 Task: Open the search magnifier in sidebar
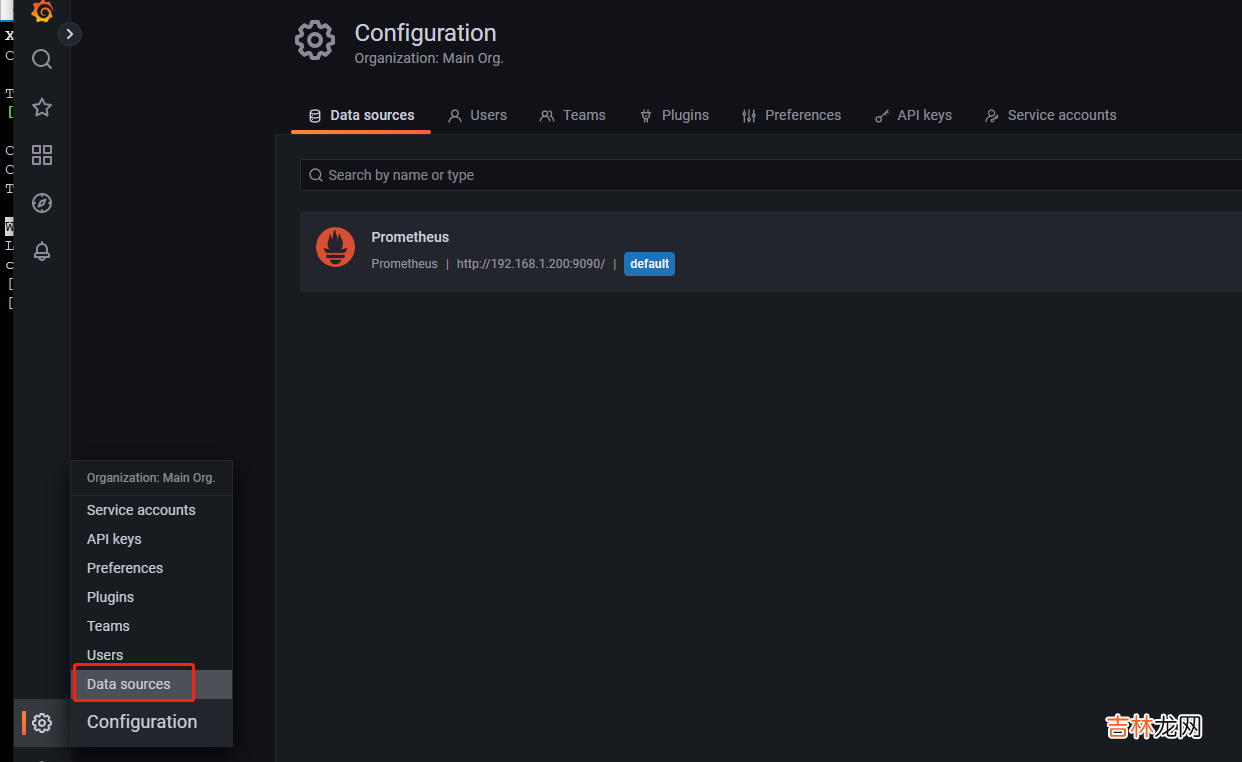(42, 59)
